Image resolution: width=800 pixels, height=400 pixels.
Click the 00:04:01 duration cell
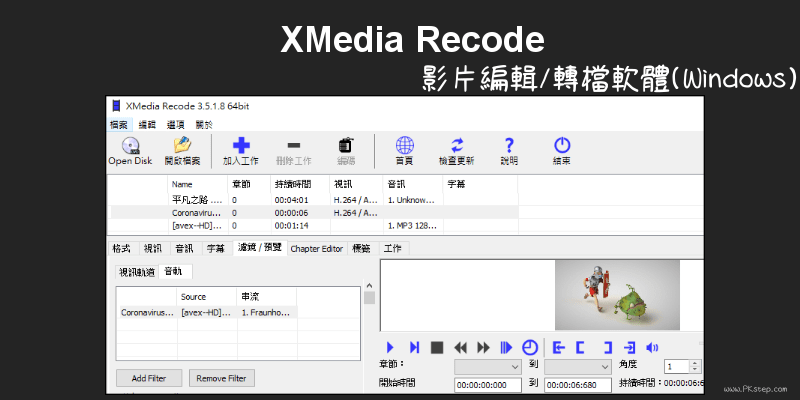[301, 200]
